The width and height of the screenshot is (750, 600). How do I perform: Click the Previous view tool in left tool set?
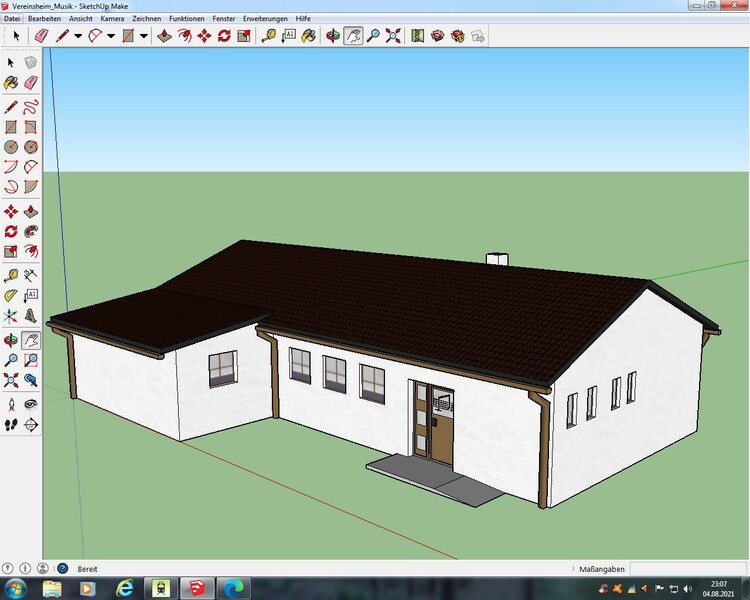31,380
